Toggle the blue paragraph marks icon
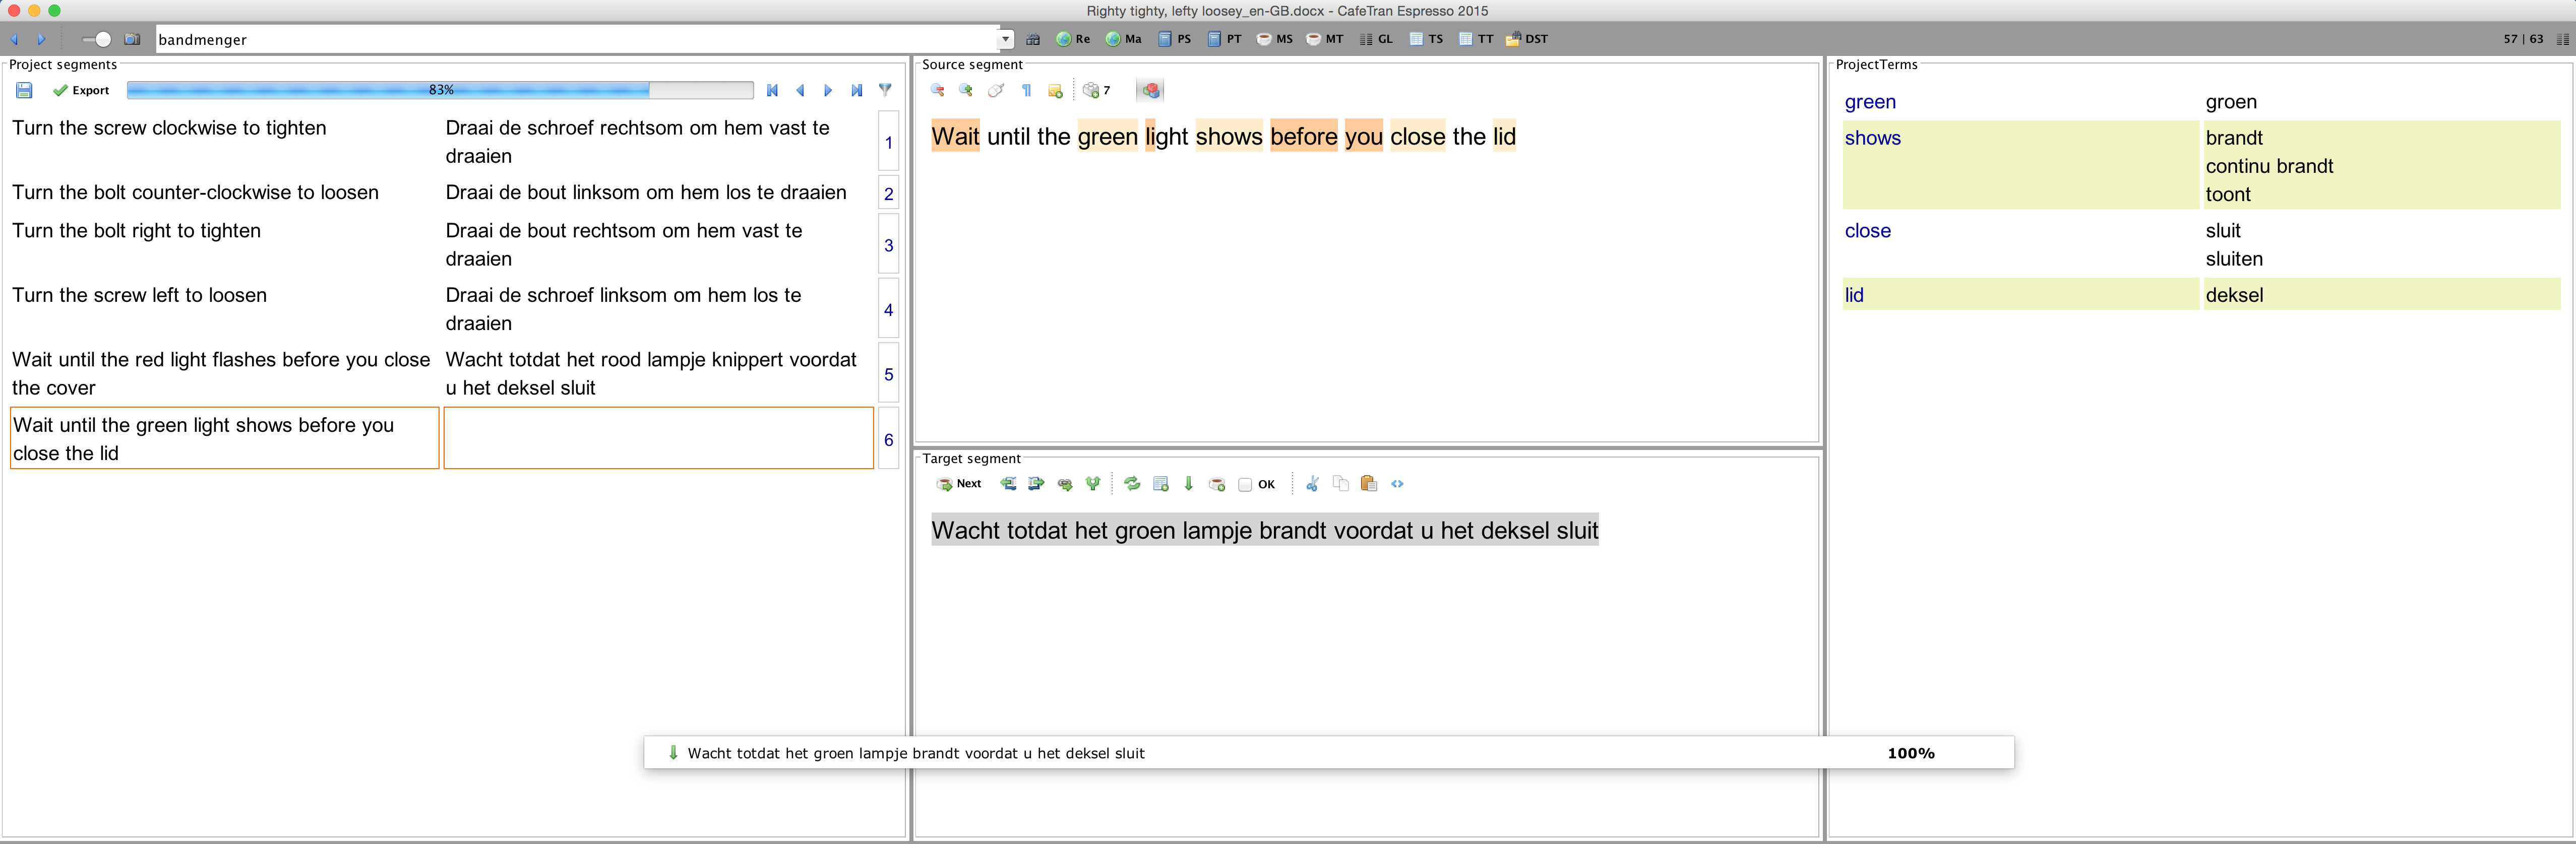 pyautogui.click(x=1026, y=90)
